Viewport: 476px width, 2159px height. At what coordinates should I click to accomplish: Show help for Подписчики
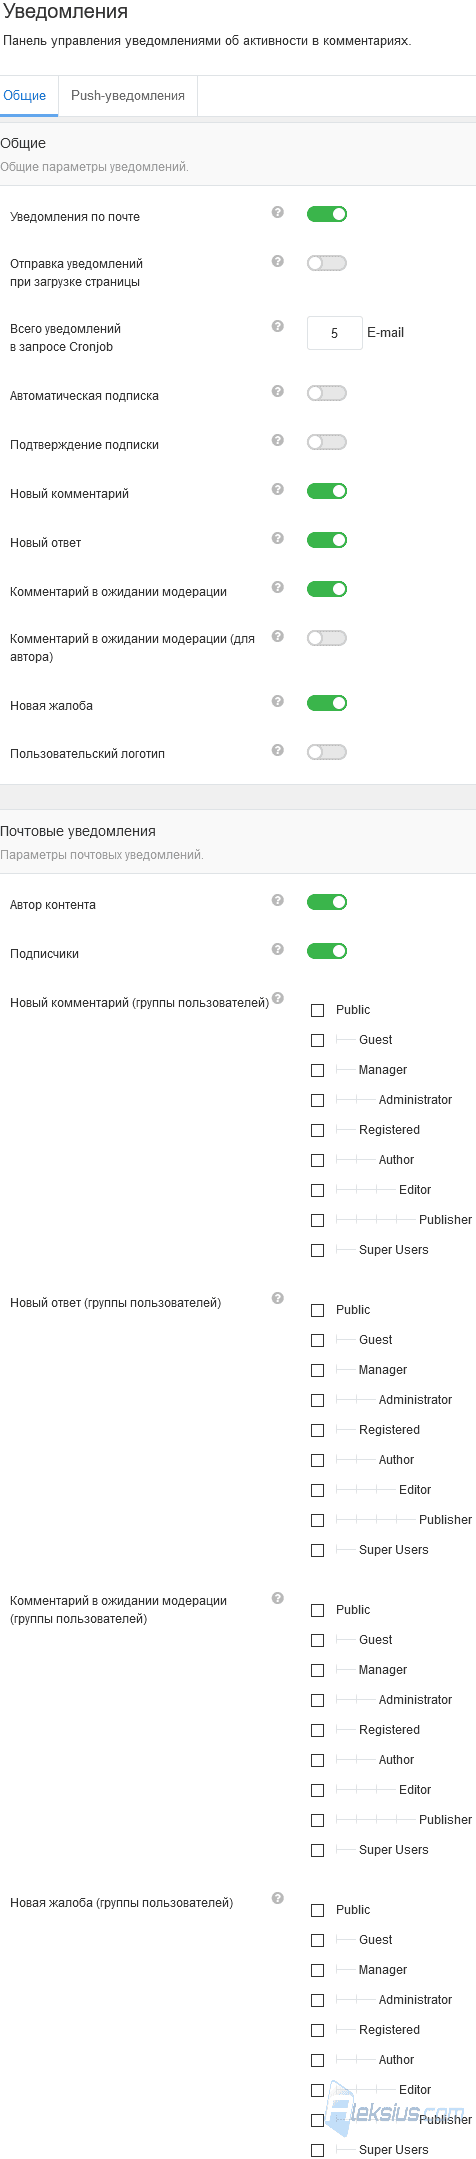coord(278,949)
